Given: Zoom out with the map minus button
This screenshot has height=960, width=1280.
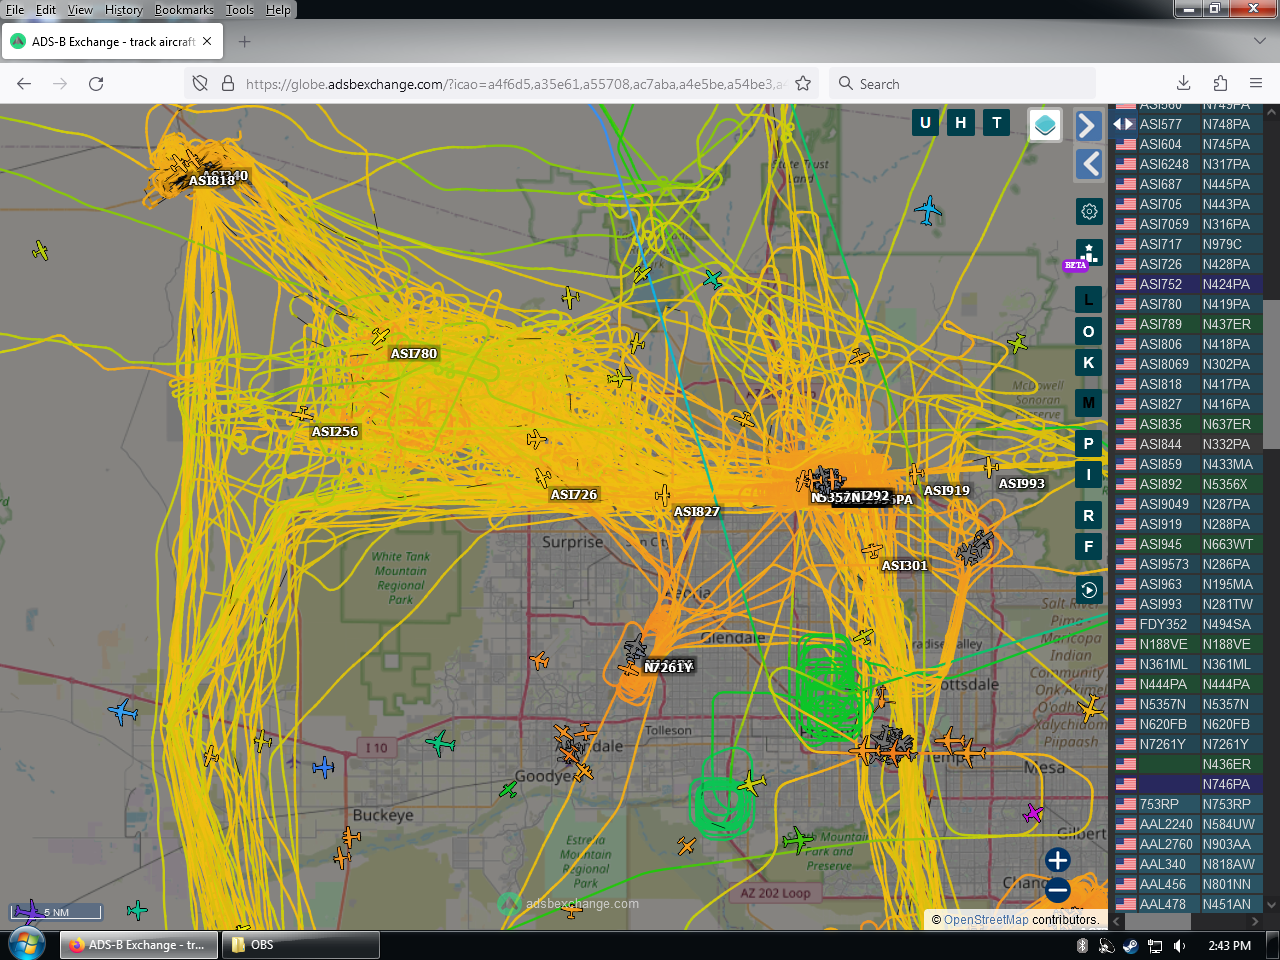Looking at the screenshot, I should point(1058,890).
